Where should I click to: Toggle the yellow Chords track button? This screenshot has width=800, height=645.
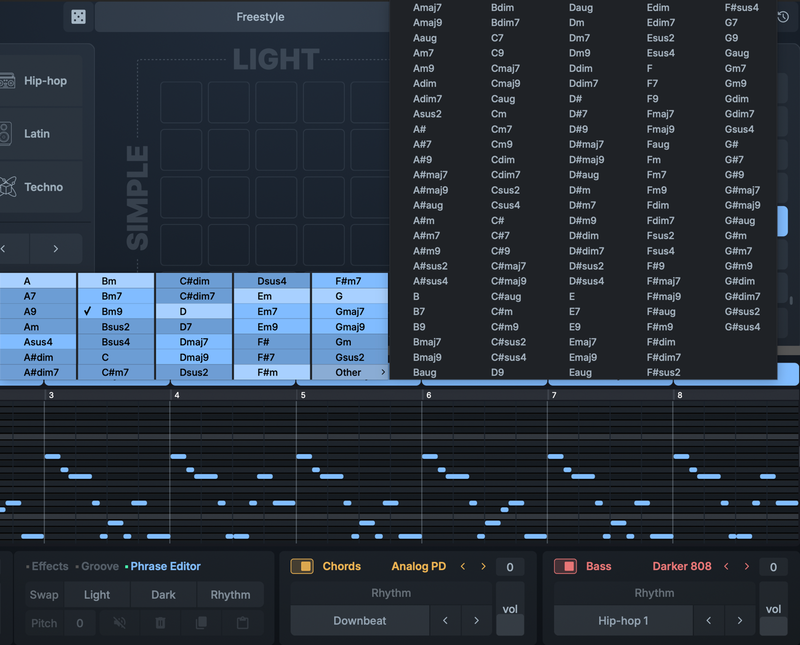(x=301, y=566)
